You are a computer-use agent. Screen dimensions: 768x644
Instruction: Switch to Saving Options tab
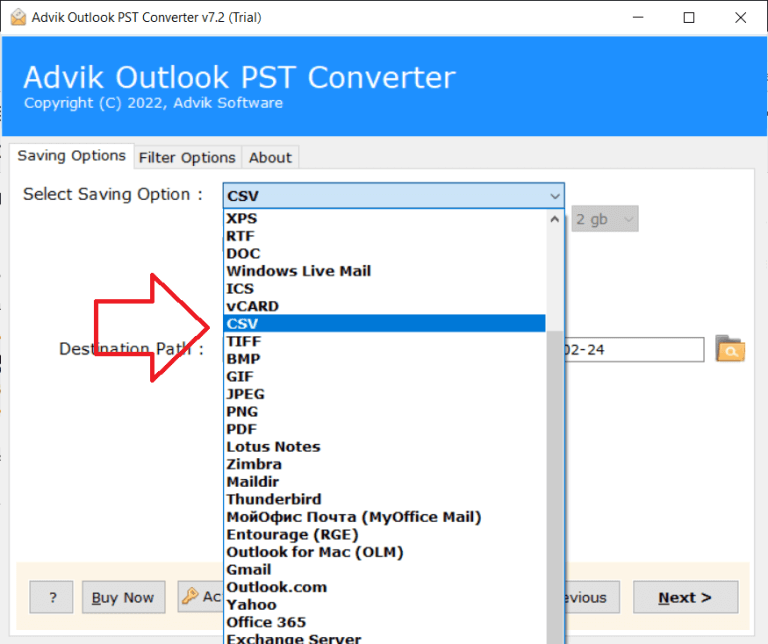72,156
